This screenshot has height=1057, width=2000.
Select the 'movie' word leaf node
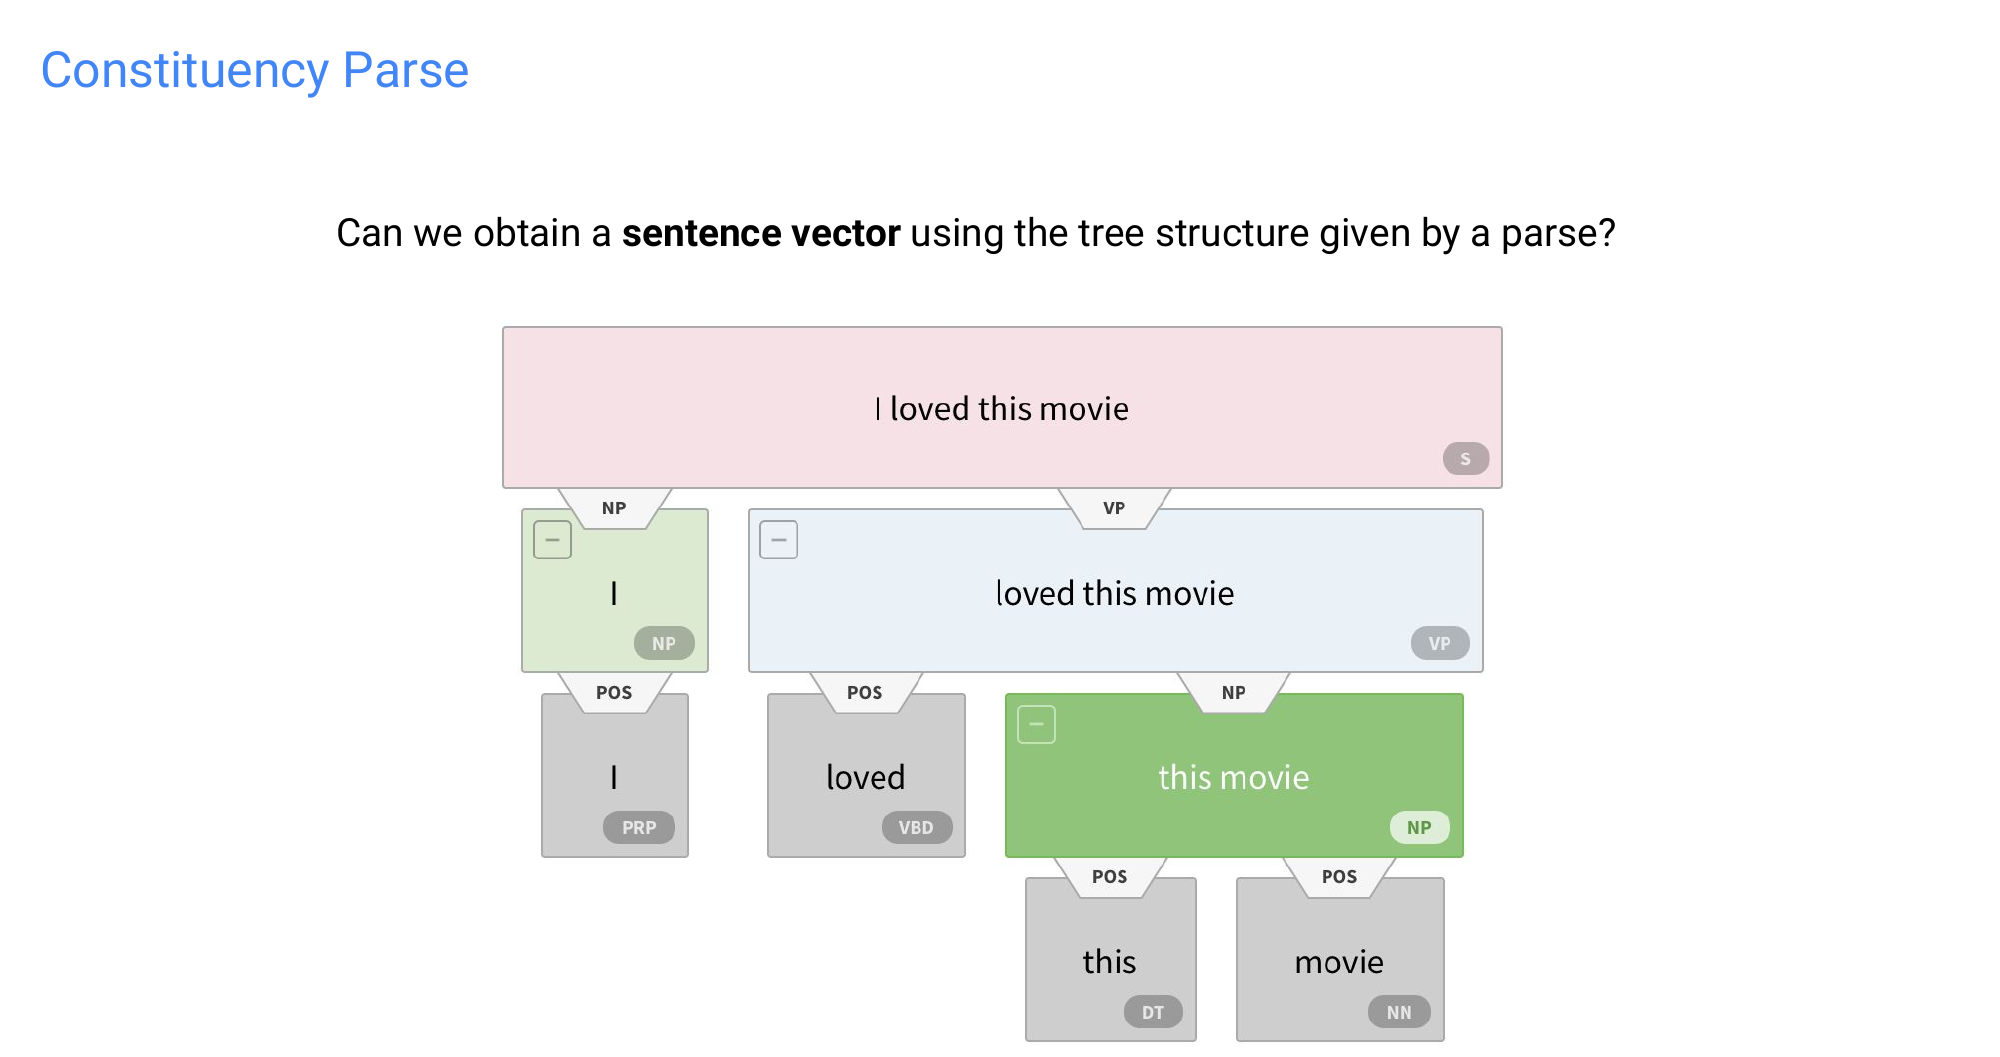1339,962
